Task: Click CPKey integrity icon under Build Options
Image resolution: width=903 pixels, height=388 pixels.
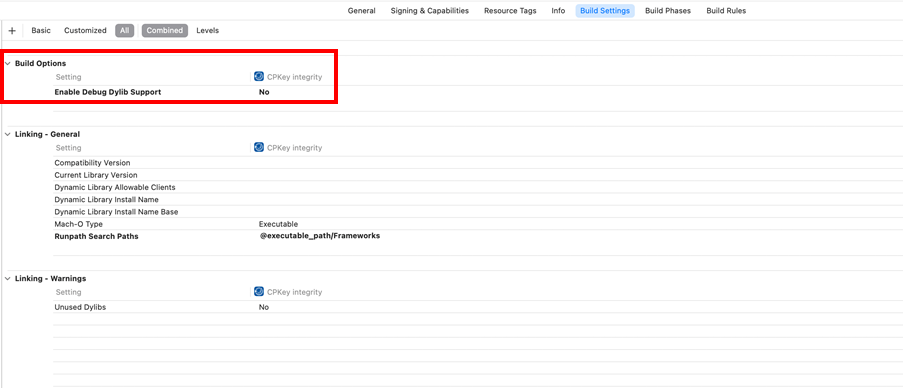Action: tap(259, 77)
